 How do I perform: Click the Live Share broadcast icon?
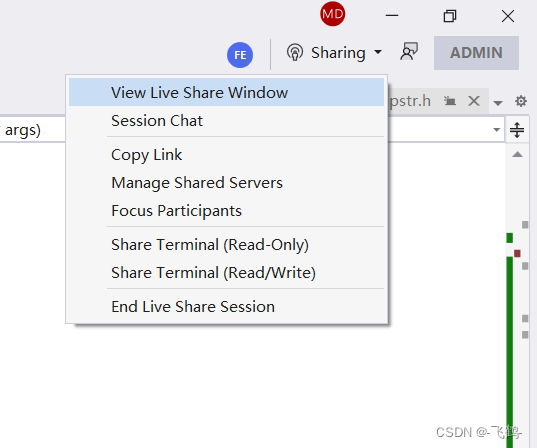[x=295, y=52]
